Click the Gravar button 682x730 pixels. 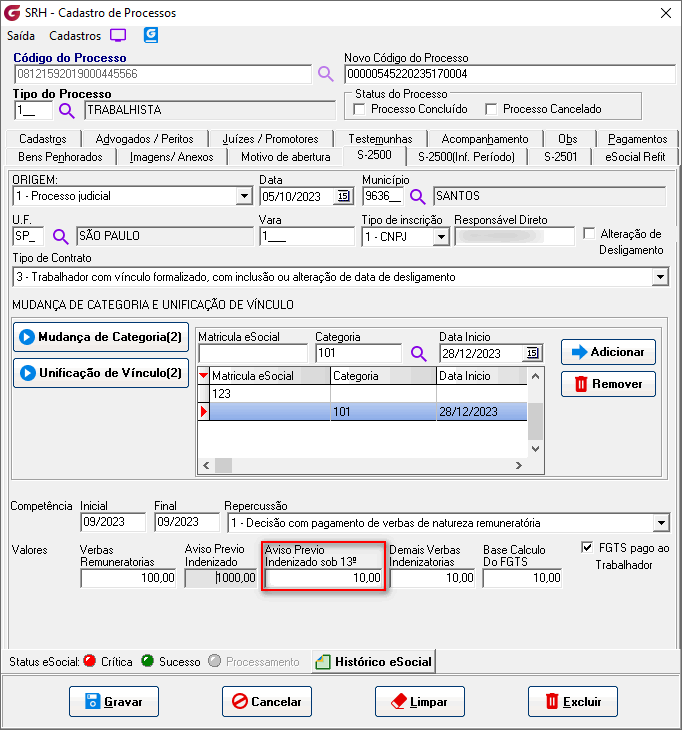tap(114, 702)
